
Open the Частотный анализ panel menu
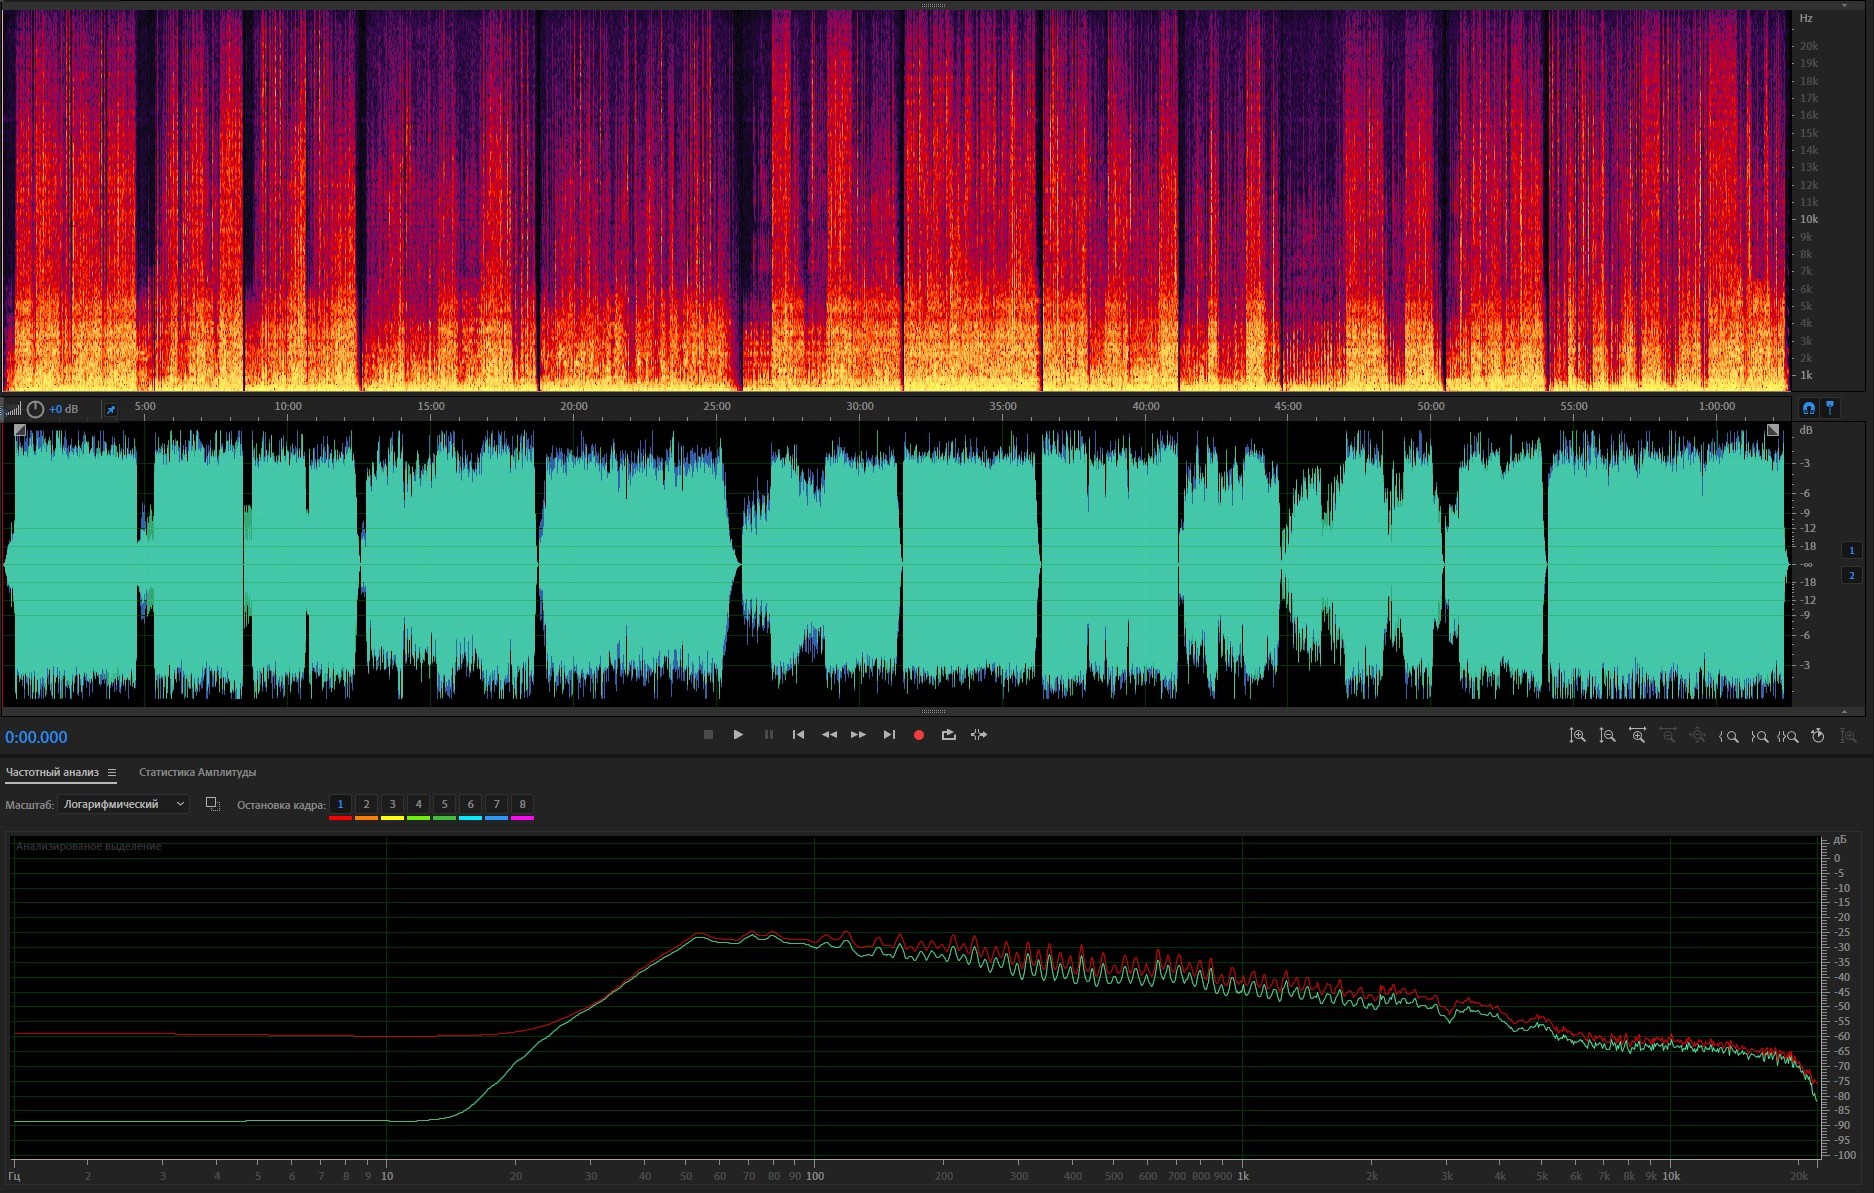coord(112,772)
